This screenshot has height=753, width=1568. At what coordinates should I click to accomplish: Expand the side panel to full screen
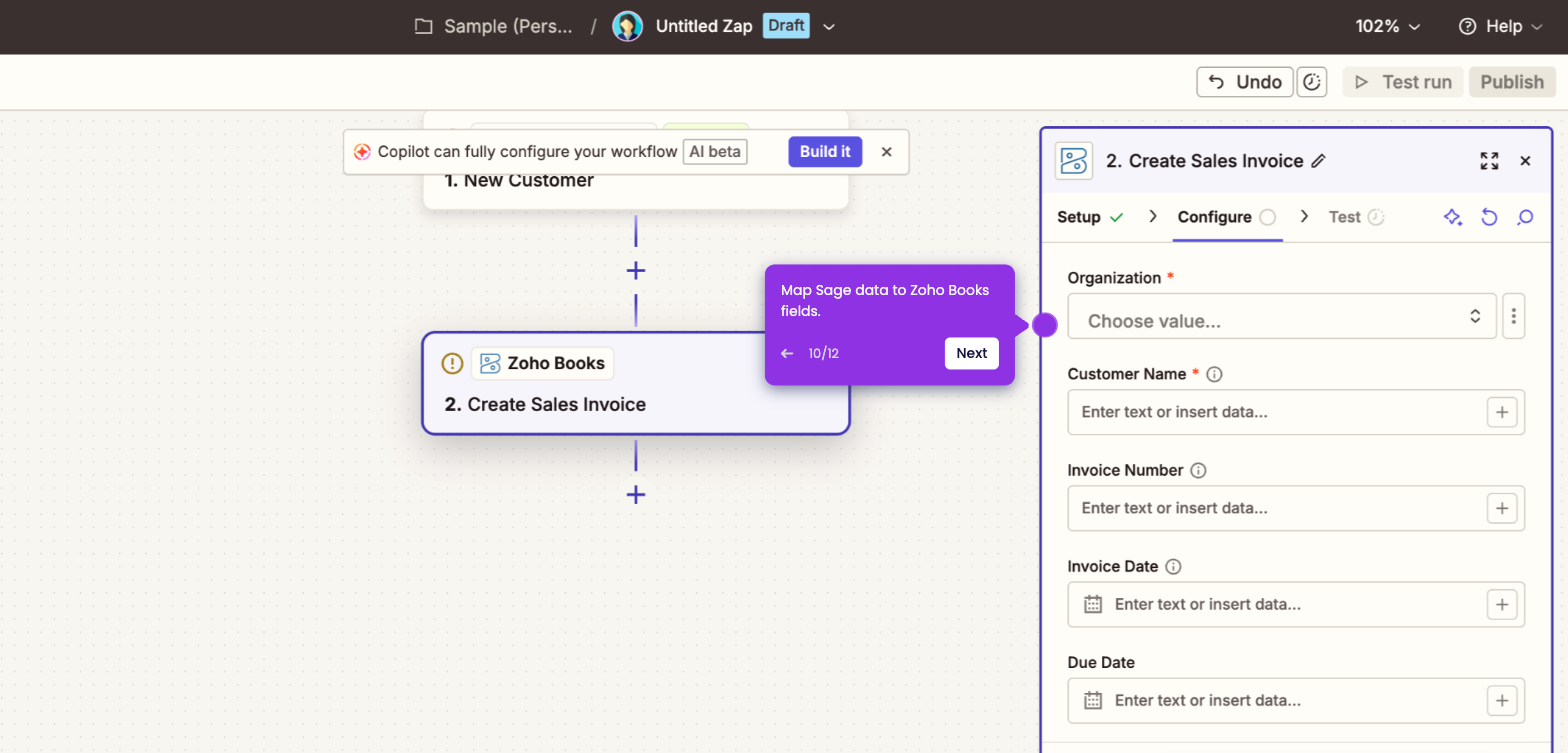click(1489, 161)
